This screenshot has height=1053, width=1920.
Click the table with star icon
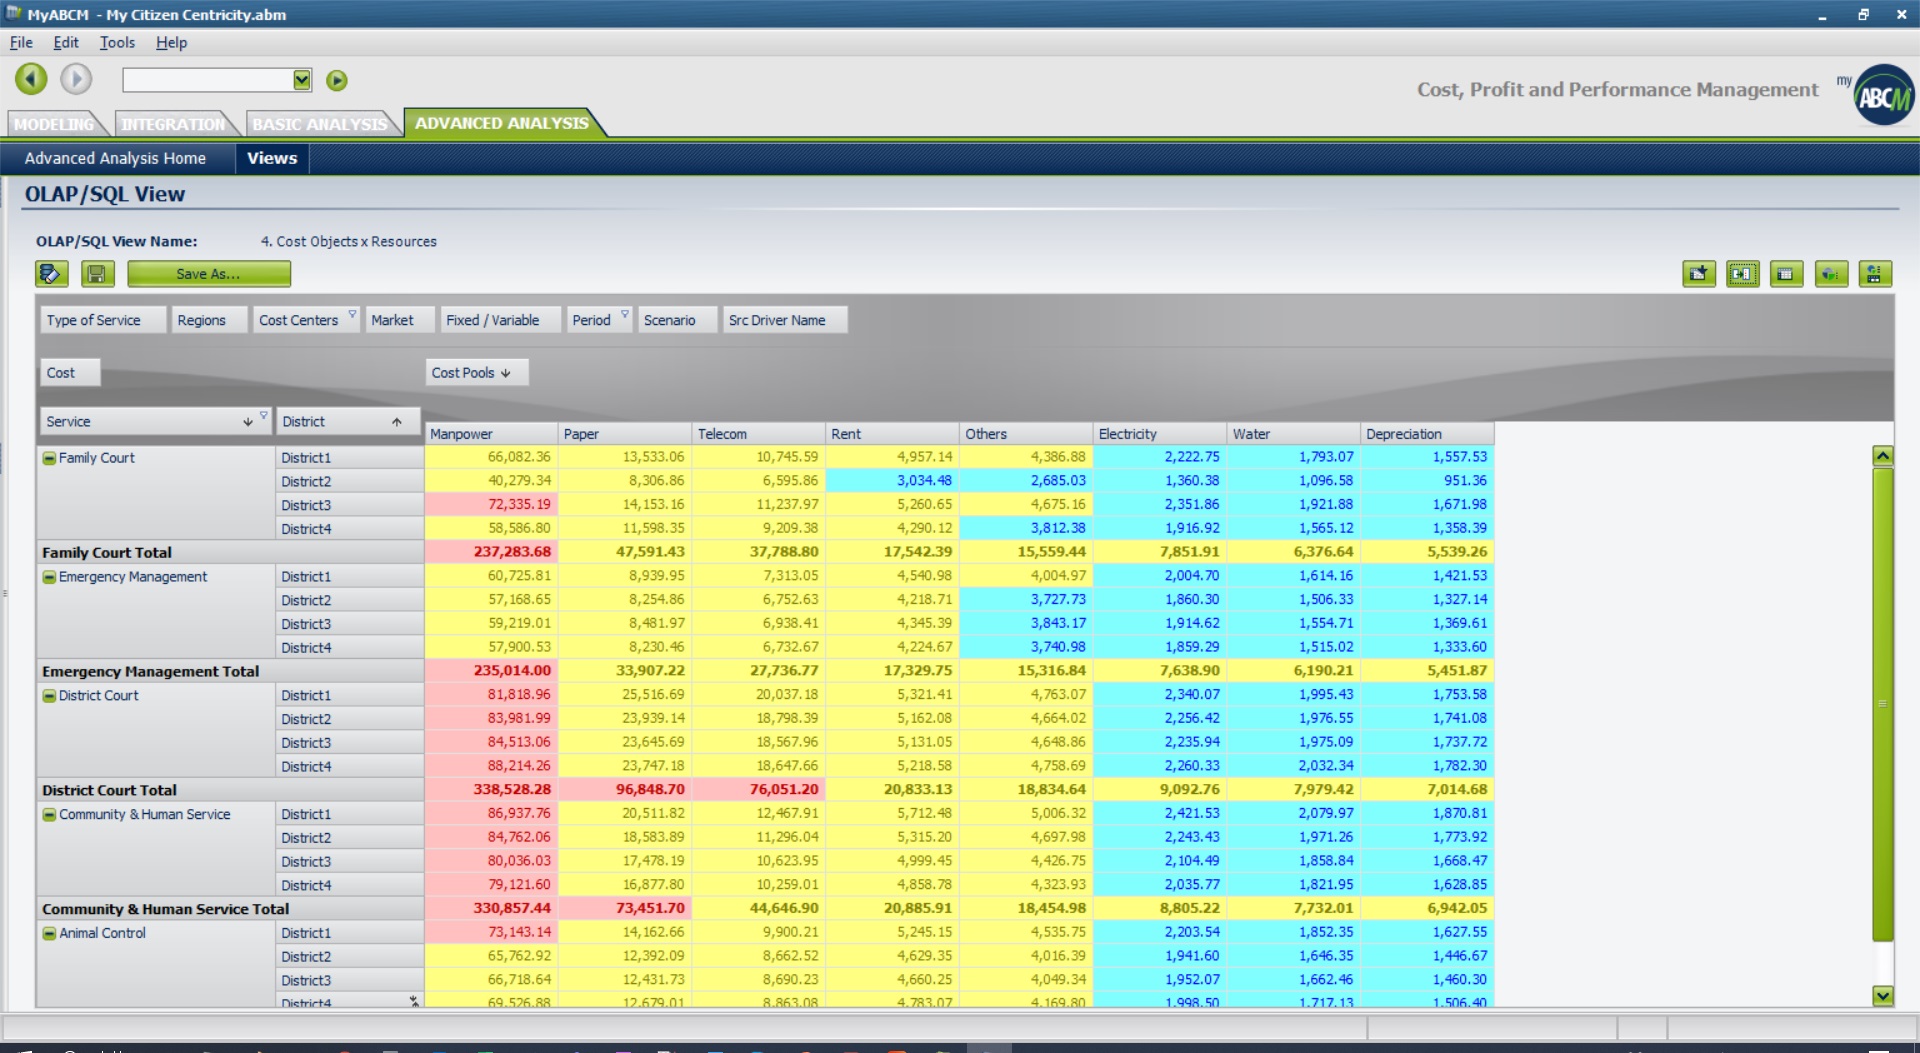click(1698, 274)
